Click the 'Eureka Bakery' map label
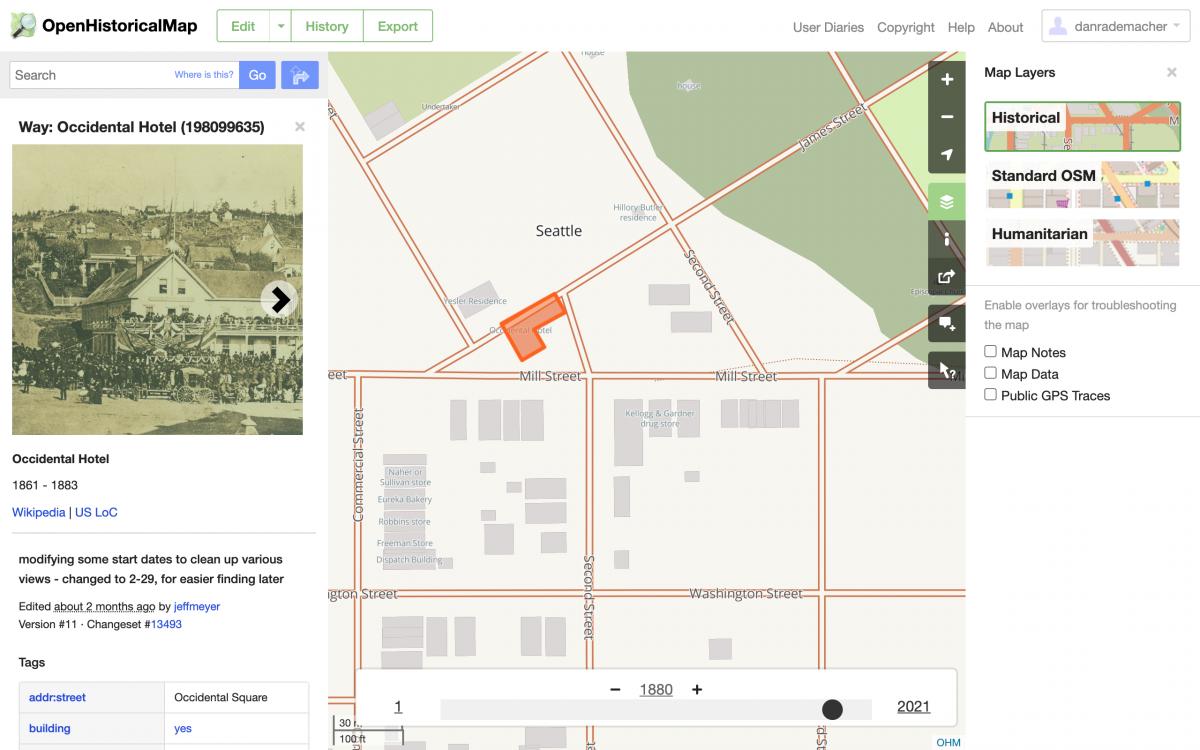The image size is (1200, 750). coord(405,499)
